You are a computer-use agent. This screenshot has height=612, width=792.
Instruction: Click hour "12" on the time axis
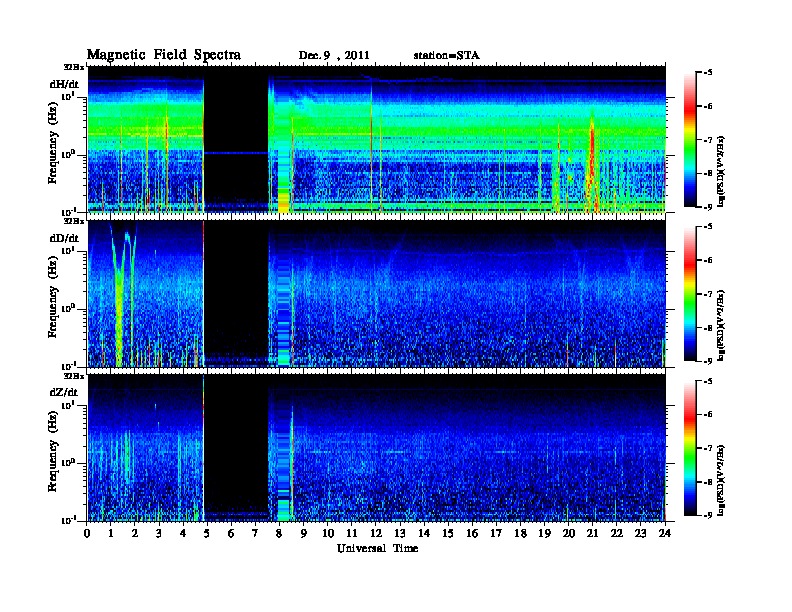coord(376,533)
